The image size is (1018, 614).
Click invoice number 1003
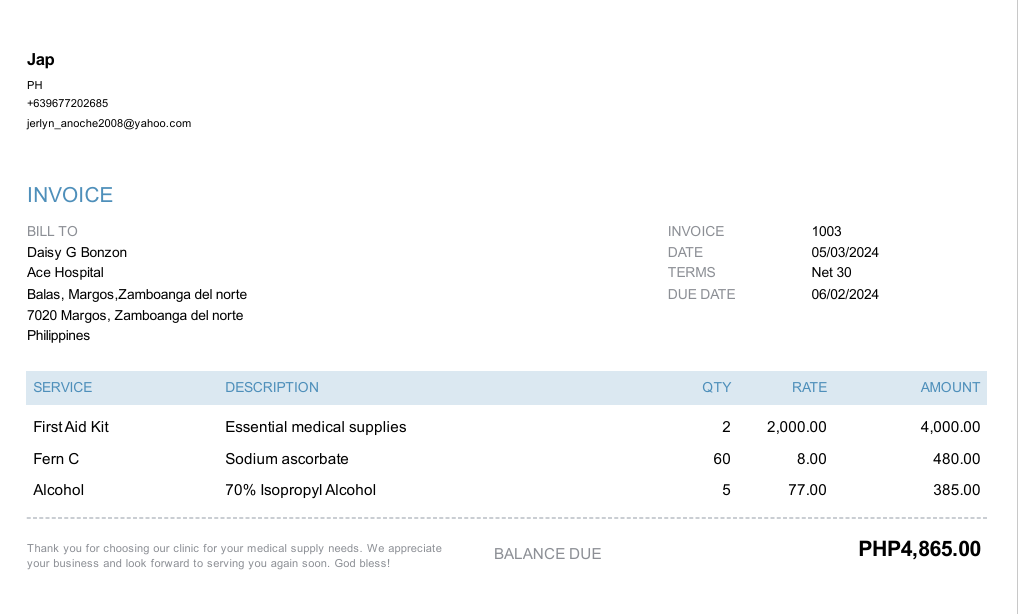coord(826,231)
